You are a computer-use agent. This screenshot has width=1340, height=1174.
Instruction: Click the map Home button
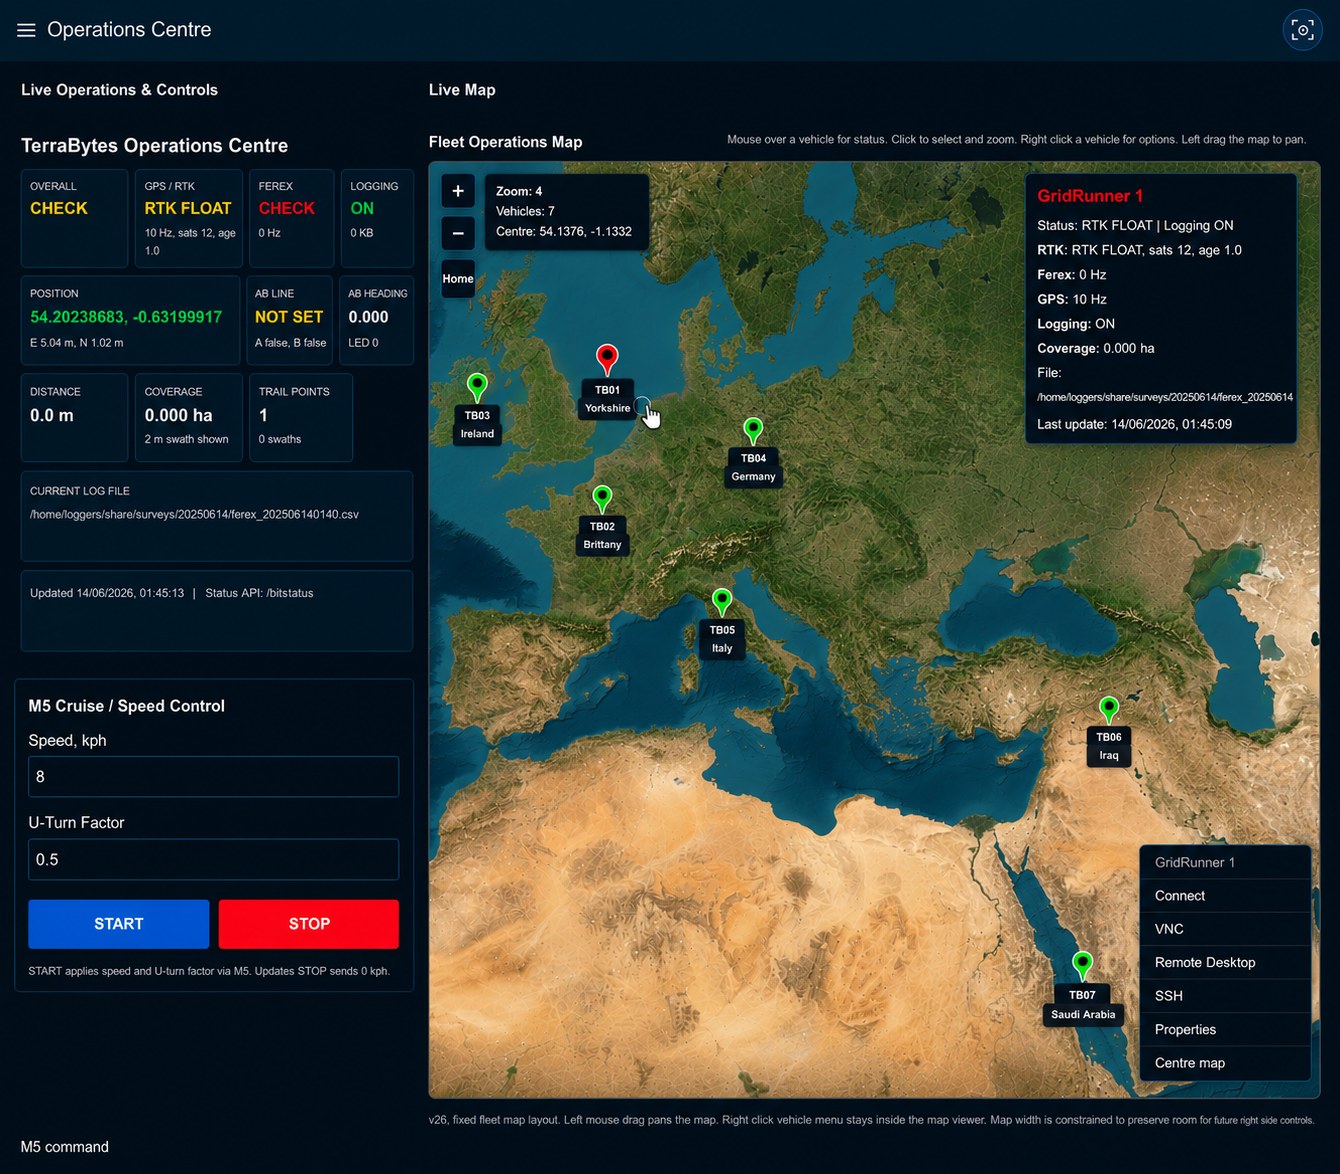pyautogui.click(x=458, y=279)
